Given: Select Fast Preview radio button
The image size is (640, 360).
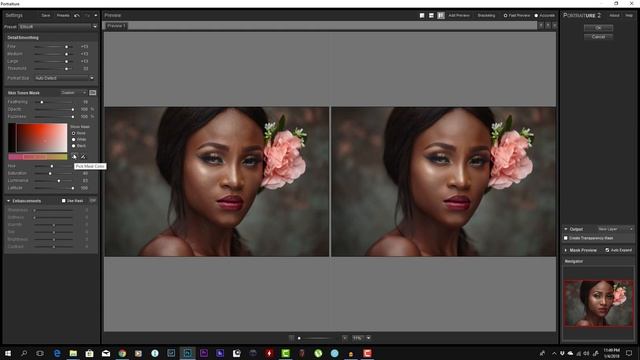Looking at the screenshot, I should 505,16.
